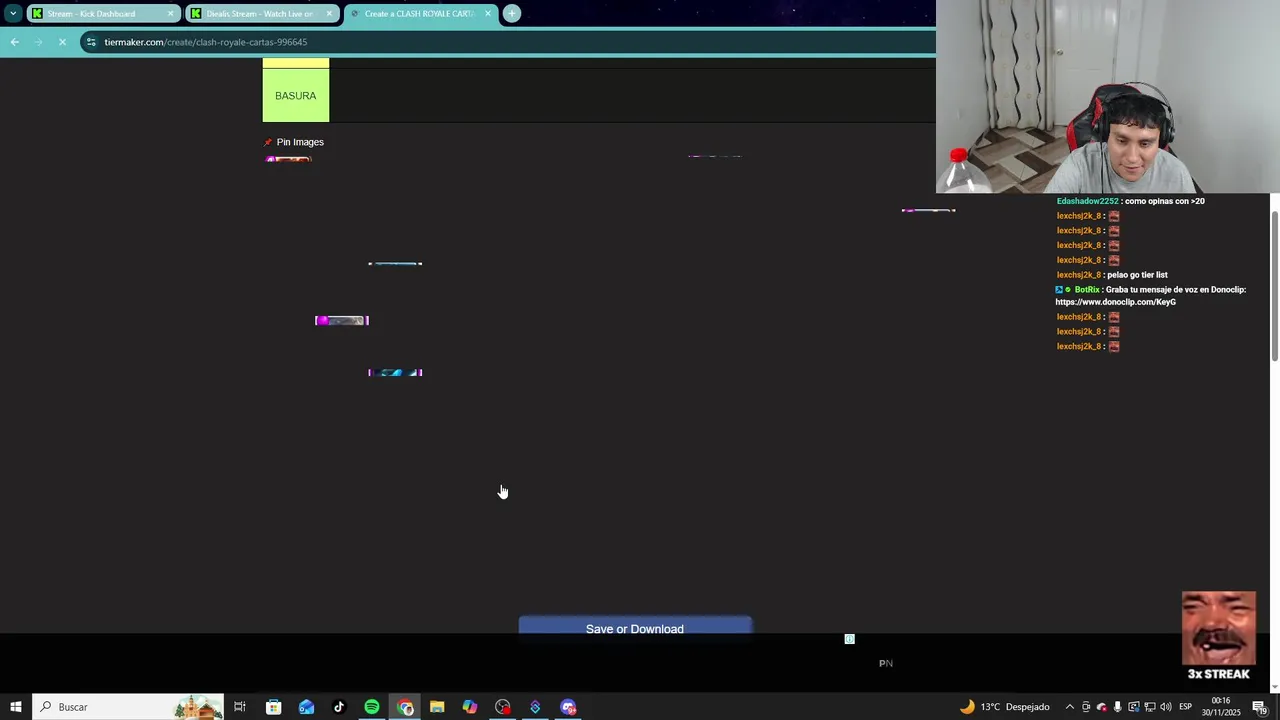Open Spotify from the taskbar
Viewport: 1280px width, 720px height.
pos(372,707)
